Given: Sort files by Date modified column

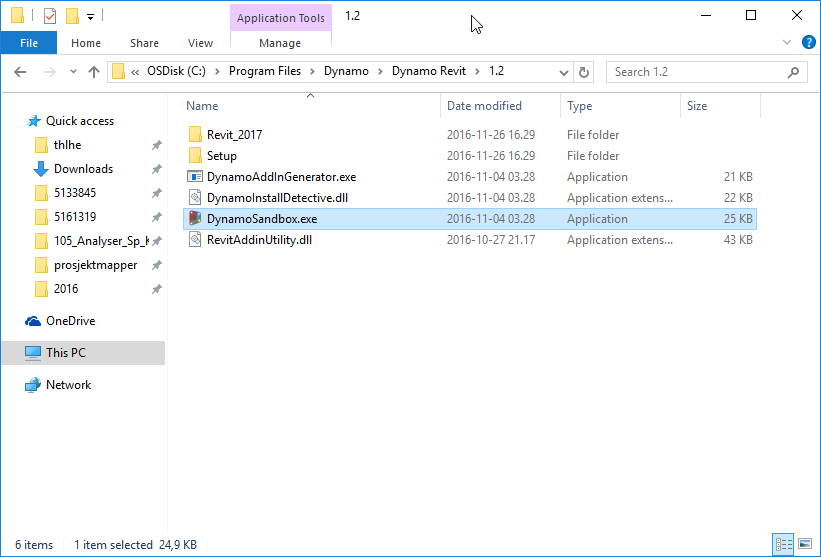Looking at the screenshot, I should click(x=484, y=106).
